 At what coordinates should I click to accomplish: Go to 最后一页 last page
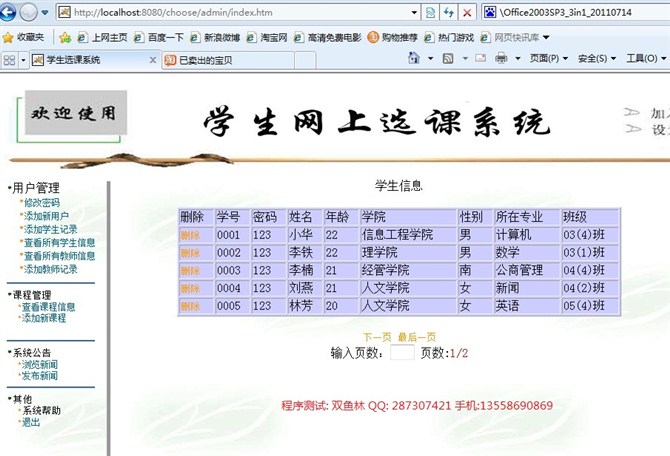(x=417, y=337)
